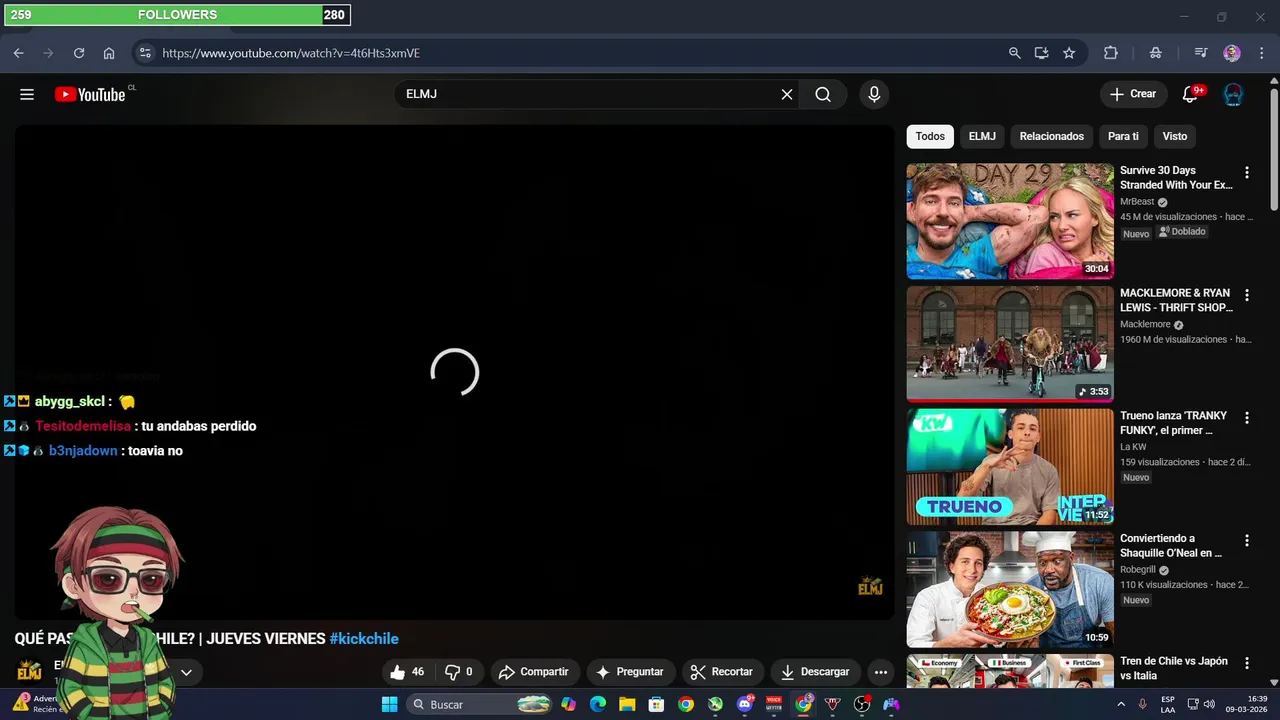Open the browser home page icon
Image resolution: width=1280 pixels, height=720 pixels.
109,53
